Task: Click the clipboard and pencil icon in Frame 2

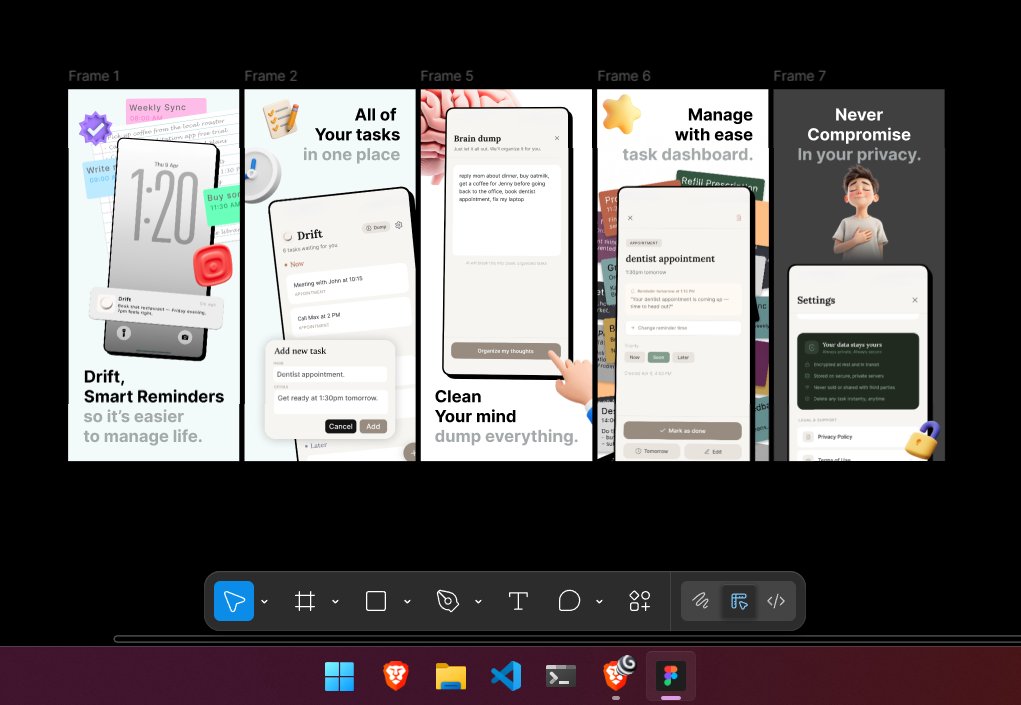Action: (x=281, y=119)
